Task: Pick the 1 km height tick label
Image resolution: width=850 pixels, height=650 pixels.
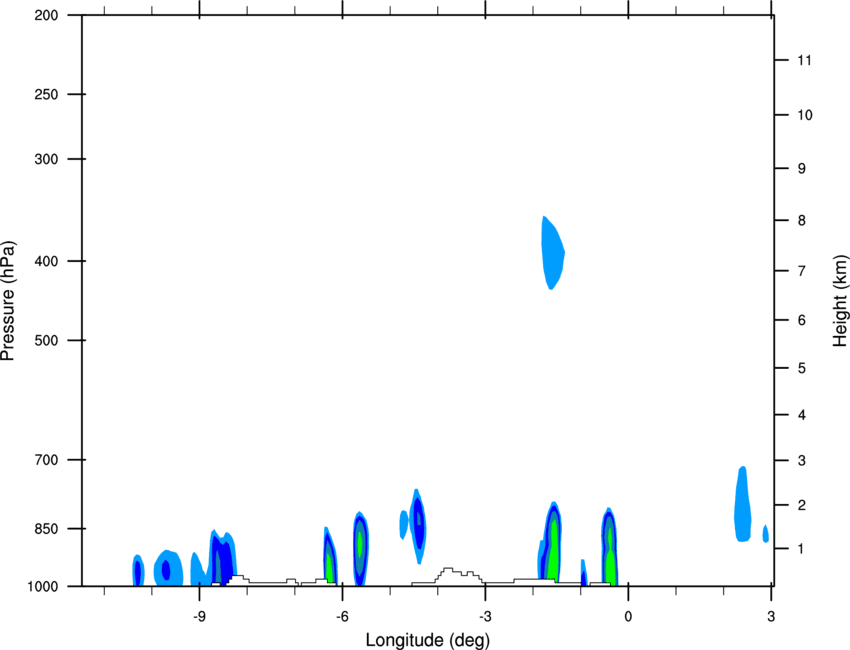Action: [x=802, y=549]
